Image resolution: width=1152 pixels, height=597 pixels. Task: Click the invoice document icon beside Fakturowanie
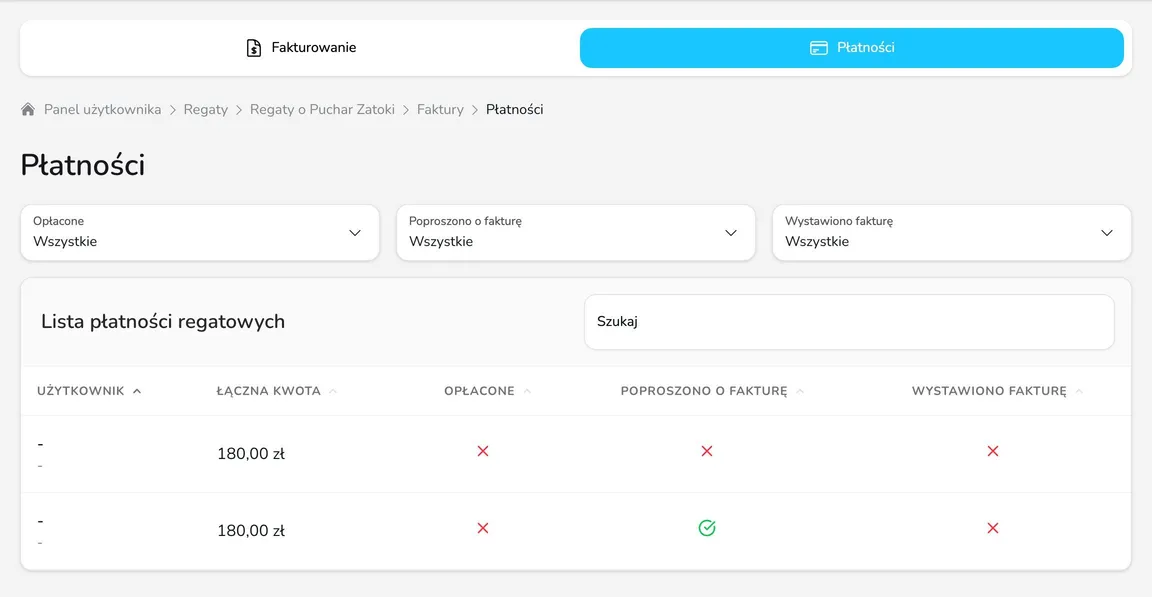pos(253,48)
